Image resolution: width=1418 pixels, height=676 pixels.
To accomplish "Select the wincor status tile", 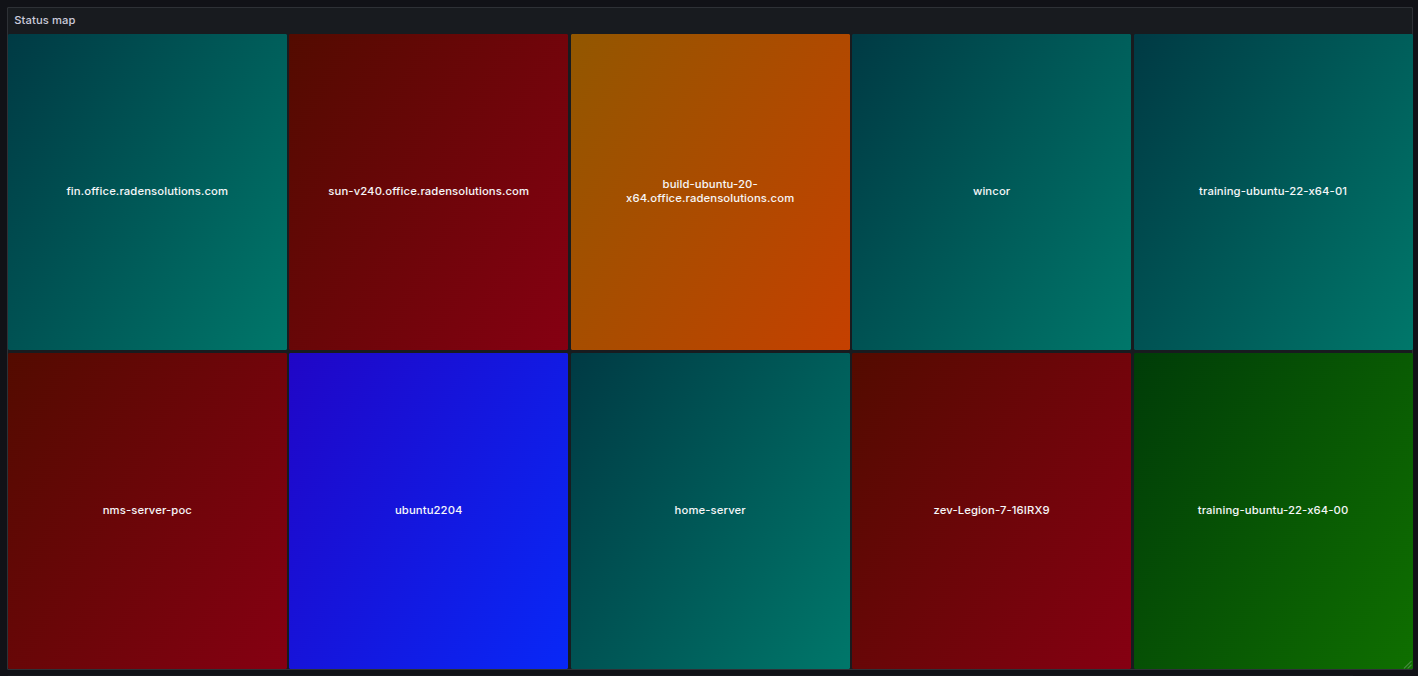I will pyautogui.click(x=991, y=192).
